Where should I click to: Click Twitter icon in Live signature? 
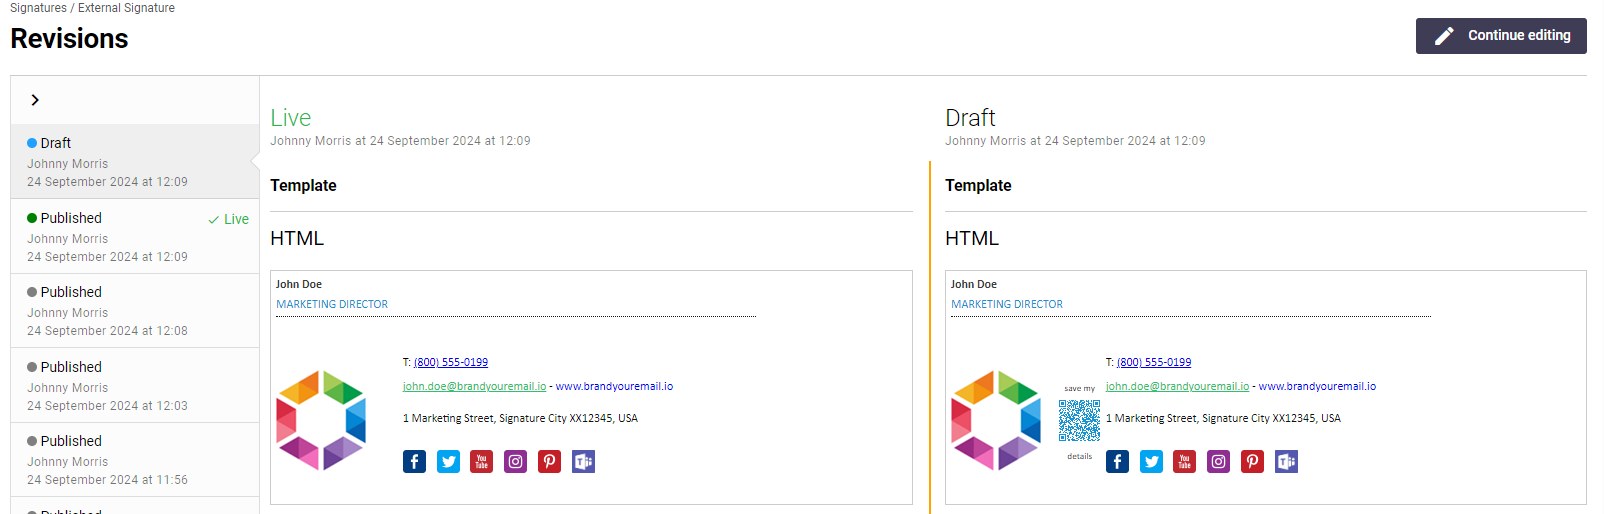448,461
